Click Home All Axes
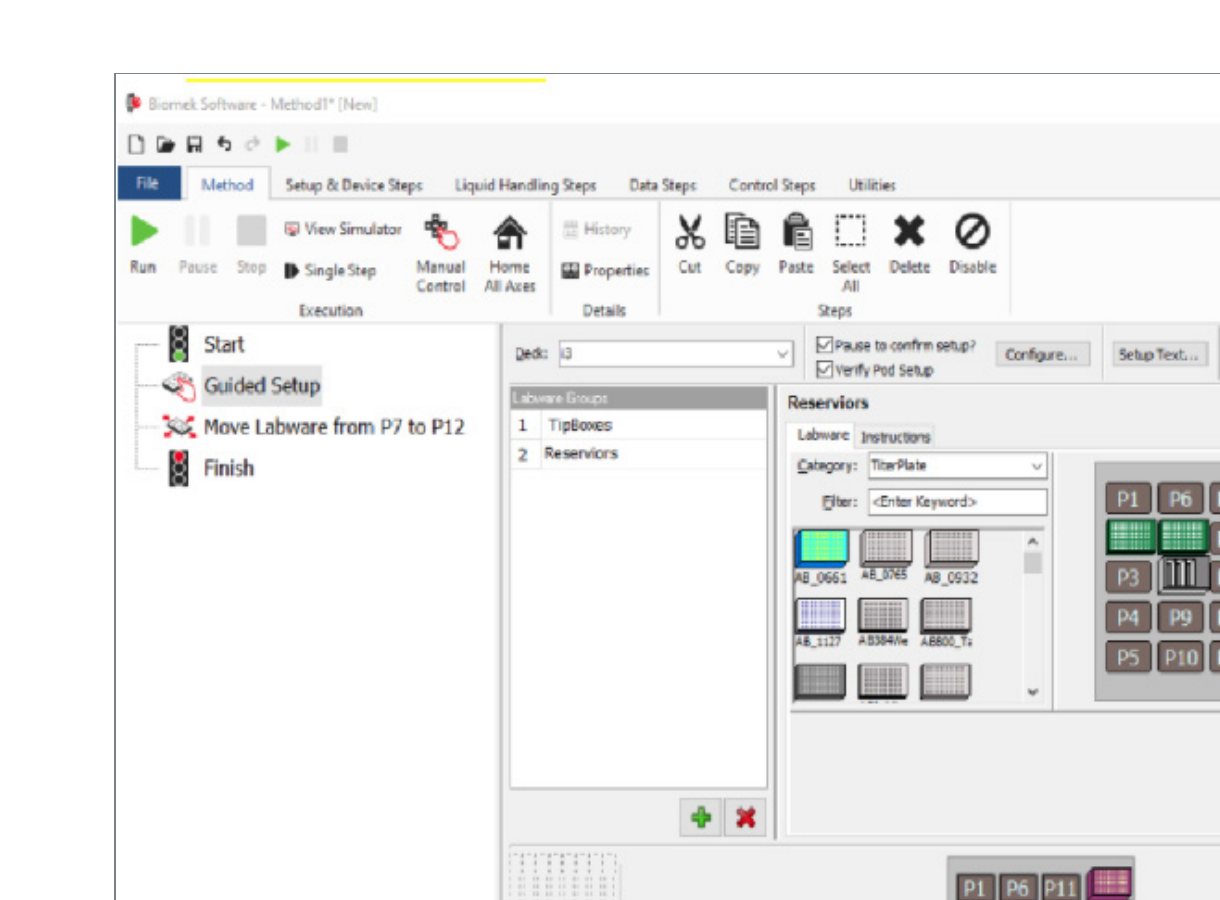Image resolution: width=1220 pixels, height=900 pixels. [x=510, y=254]
